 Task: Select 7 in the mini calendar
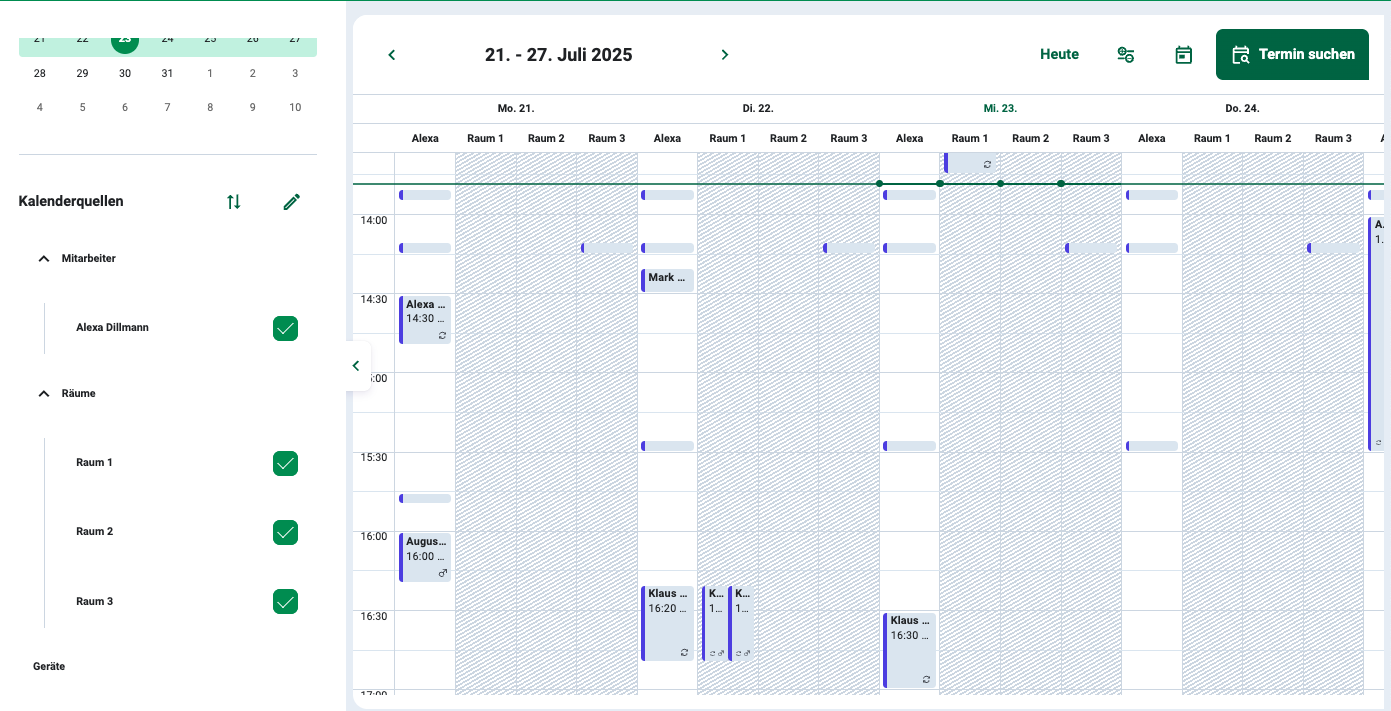click(167, 107)
